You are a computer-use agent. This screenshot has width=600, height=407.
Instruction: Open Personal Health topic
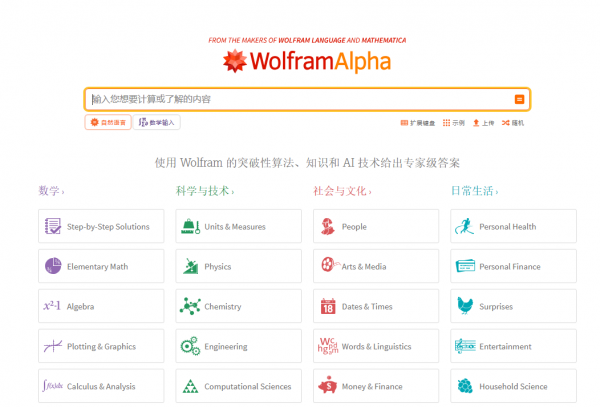[514, 226]
